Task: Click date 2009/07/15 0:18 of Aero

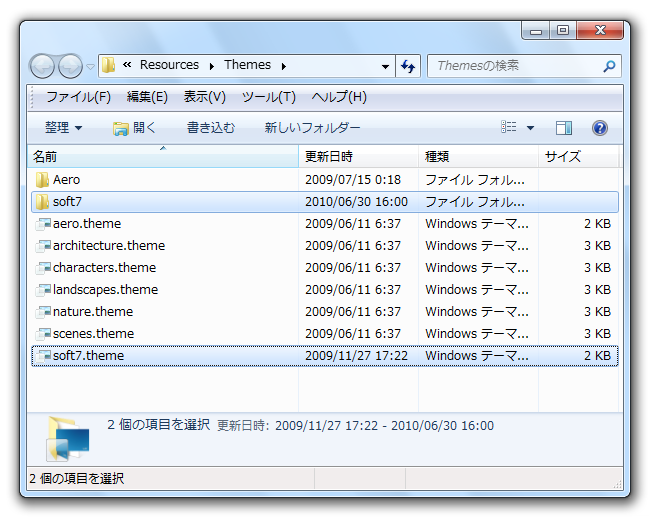Action: (x=353, y=180)
